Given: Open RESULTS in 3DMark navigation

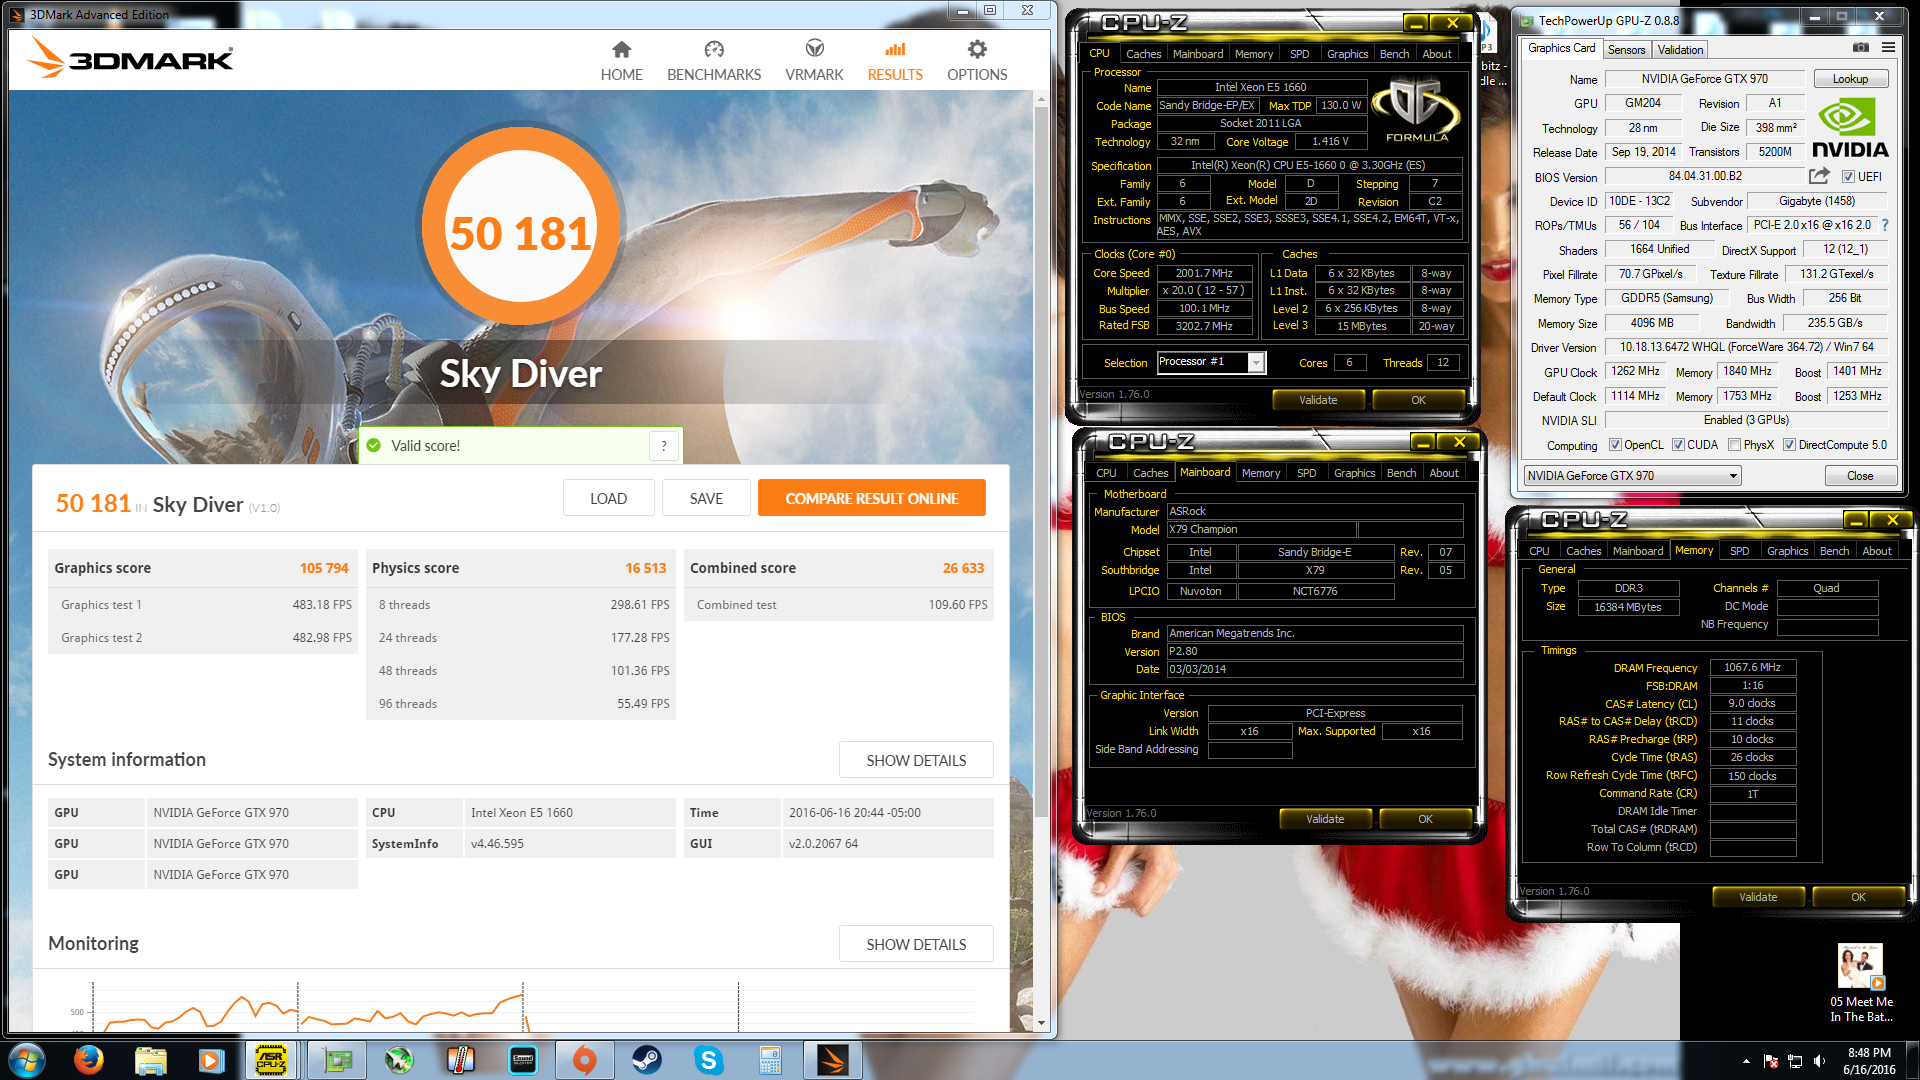Looking at the screenshot, I should coord(895,61).
